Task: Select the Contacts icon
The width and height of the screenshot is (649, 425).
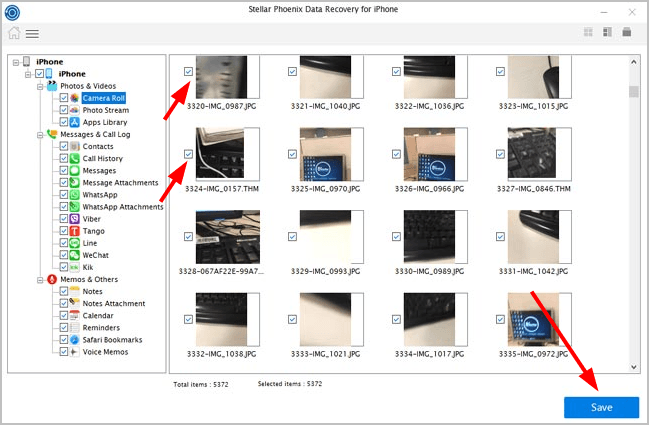Action: click(75, 146)
